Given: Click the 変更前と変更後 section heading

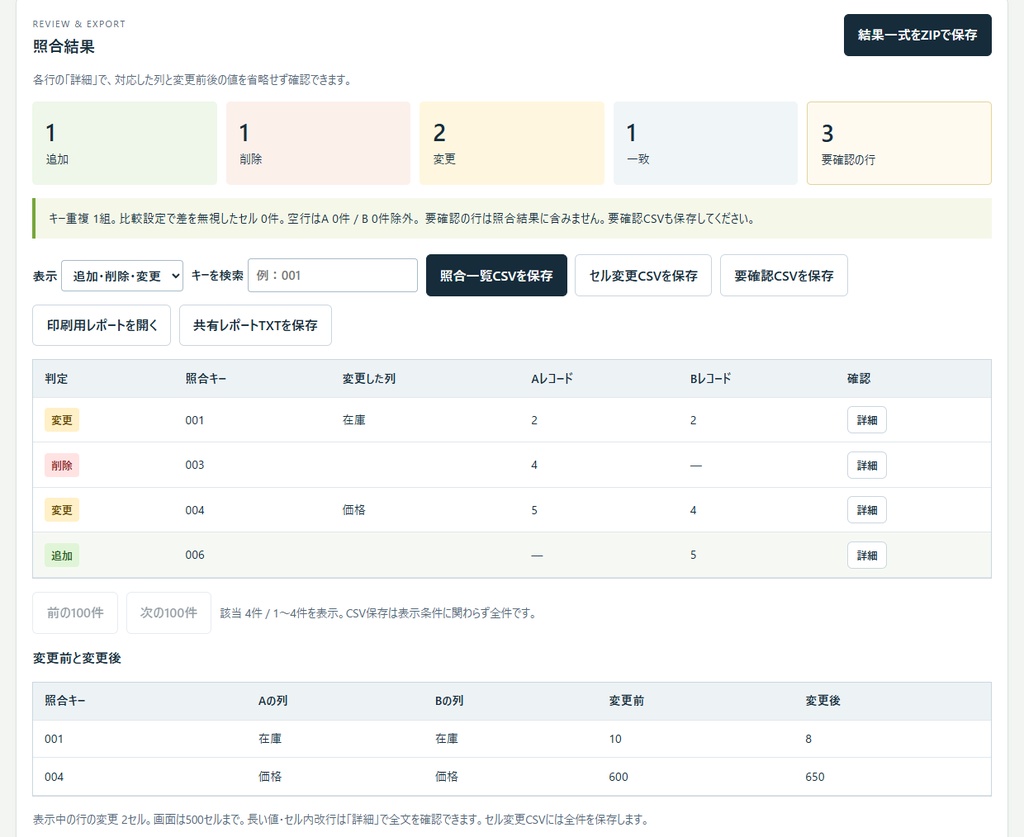Looking at the screenshot, I should [x=77, y=658].
